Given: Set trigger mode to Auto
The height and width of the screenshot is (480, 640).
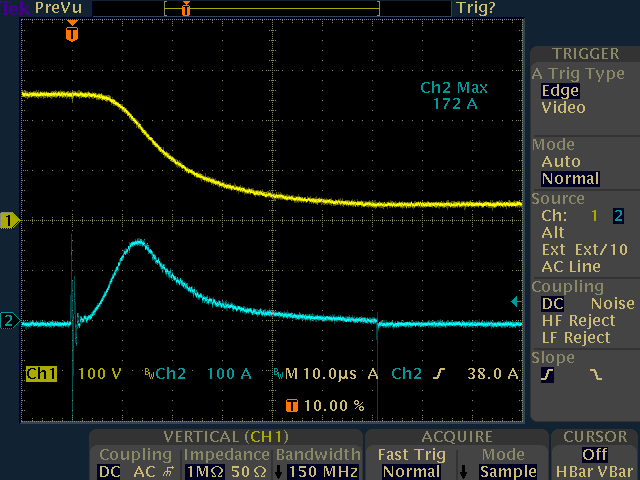Looking at the screenshot, I should click(560, 161).
